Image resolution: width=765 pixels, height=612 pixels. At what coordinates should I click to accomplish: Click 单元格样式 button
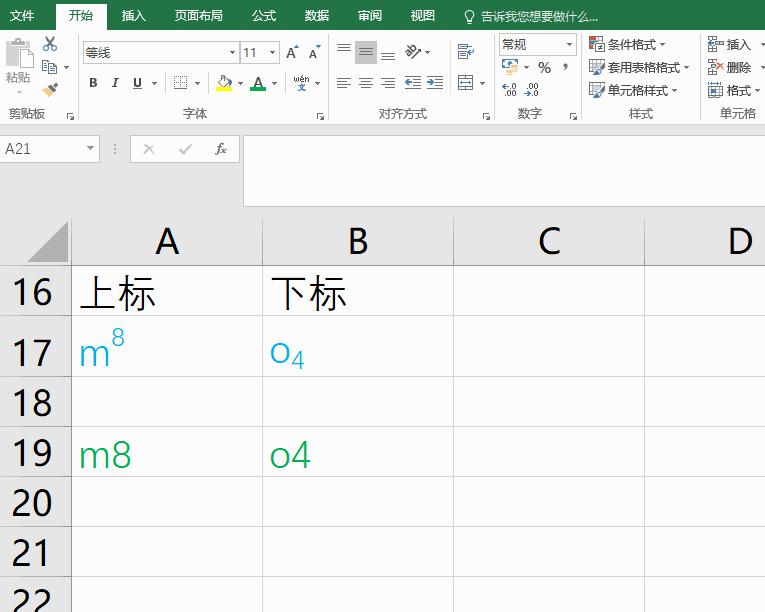click(x=634, y=90)
